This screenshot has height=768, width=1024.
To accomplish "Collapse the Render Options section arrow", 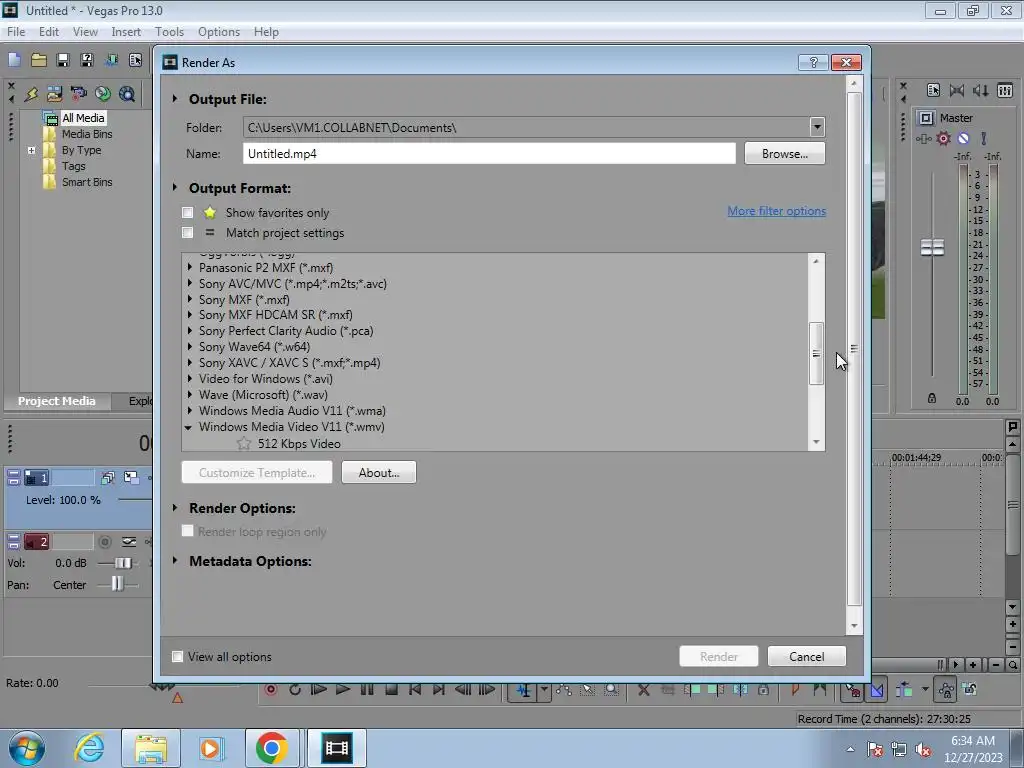I will 175,507.
